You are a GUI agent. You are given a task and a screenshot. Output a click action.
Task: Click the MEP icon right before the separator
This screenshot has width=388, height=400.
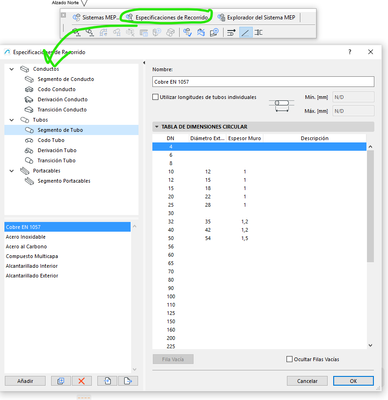tap(214, 32)
